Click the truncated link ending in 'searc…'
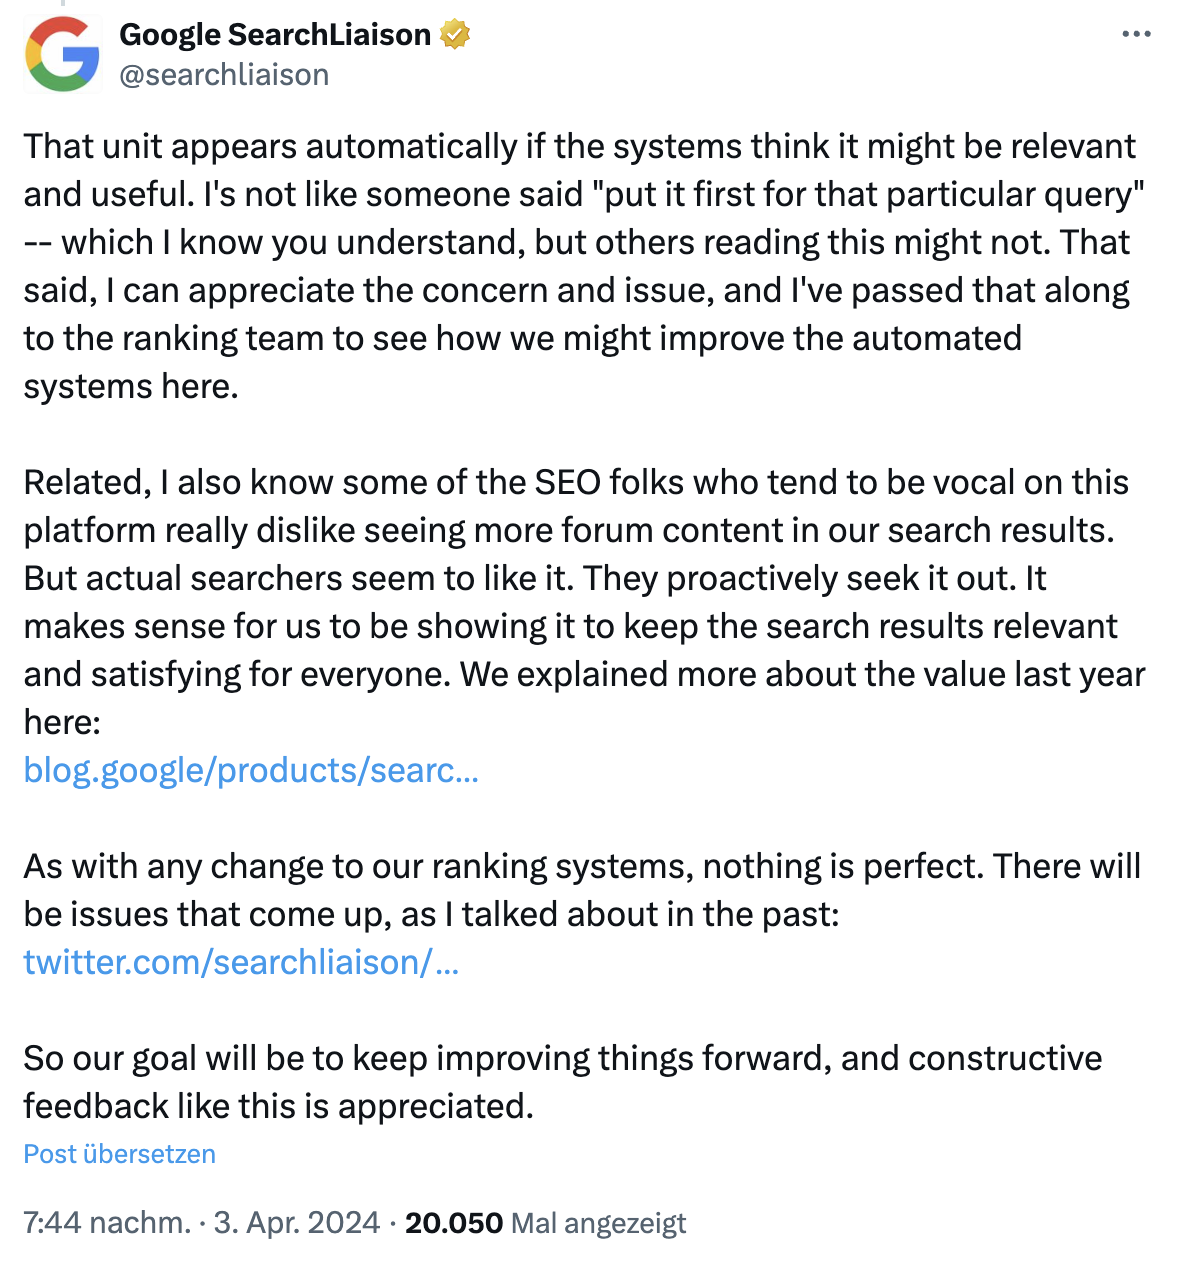This screenshot has width=1178, height=1268. [251, 770]
